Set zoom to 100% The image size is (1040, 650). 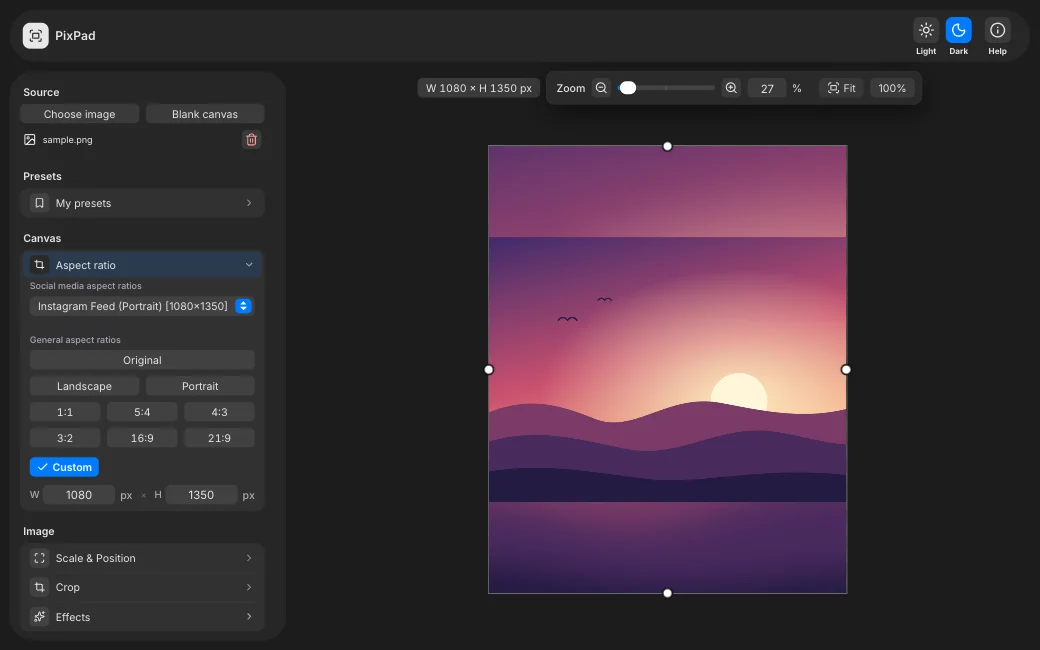click(x=892, y=88)
